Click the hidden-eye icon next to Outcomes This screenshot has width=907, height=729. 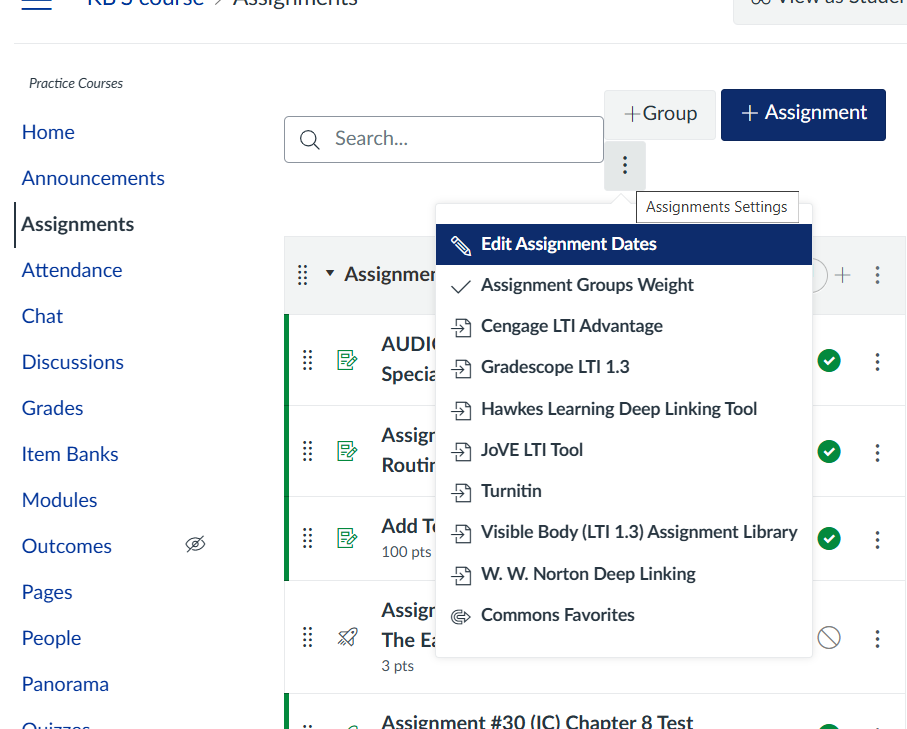195,544
